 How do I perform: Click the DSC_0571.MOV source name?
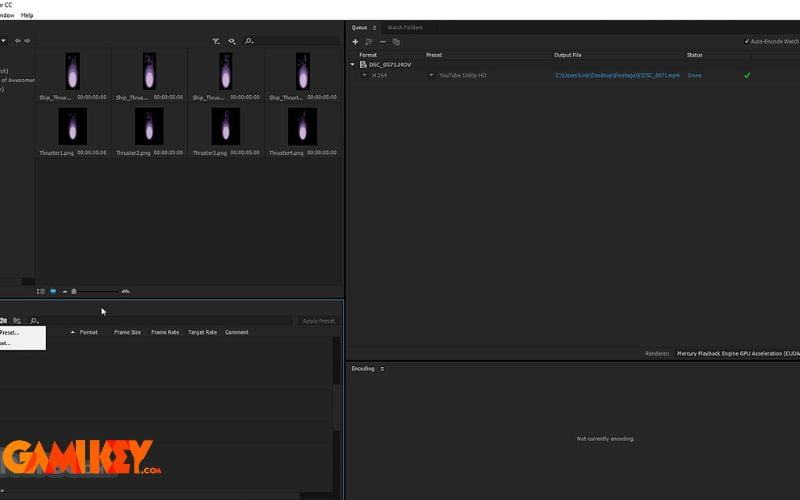[390, 65]
